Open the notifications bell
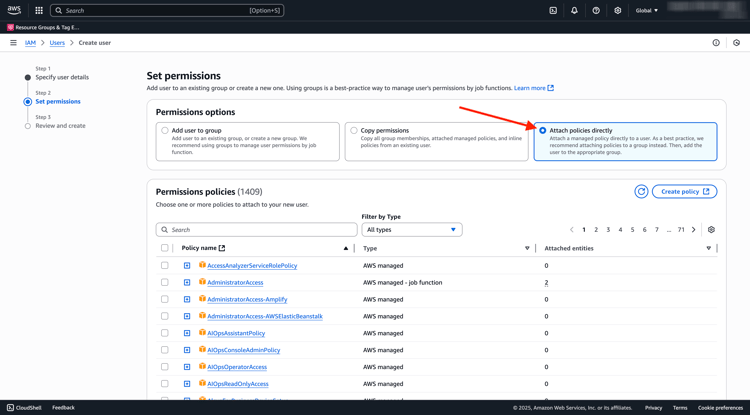Screen dimensions: 750x415 pyautogui.click(x=574, y=11)
